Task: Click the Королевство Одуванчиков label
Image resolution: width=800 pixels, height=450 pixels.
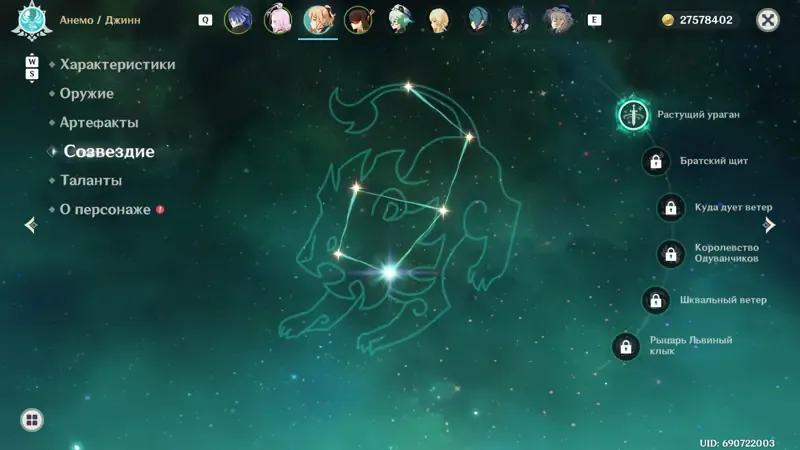Action: (x=727, y=253)
